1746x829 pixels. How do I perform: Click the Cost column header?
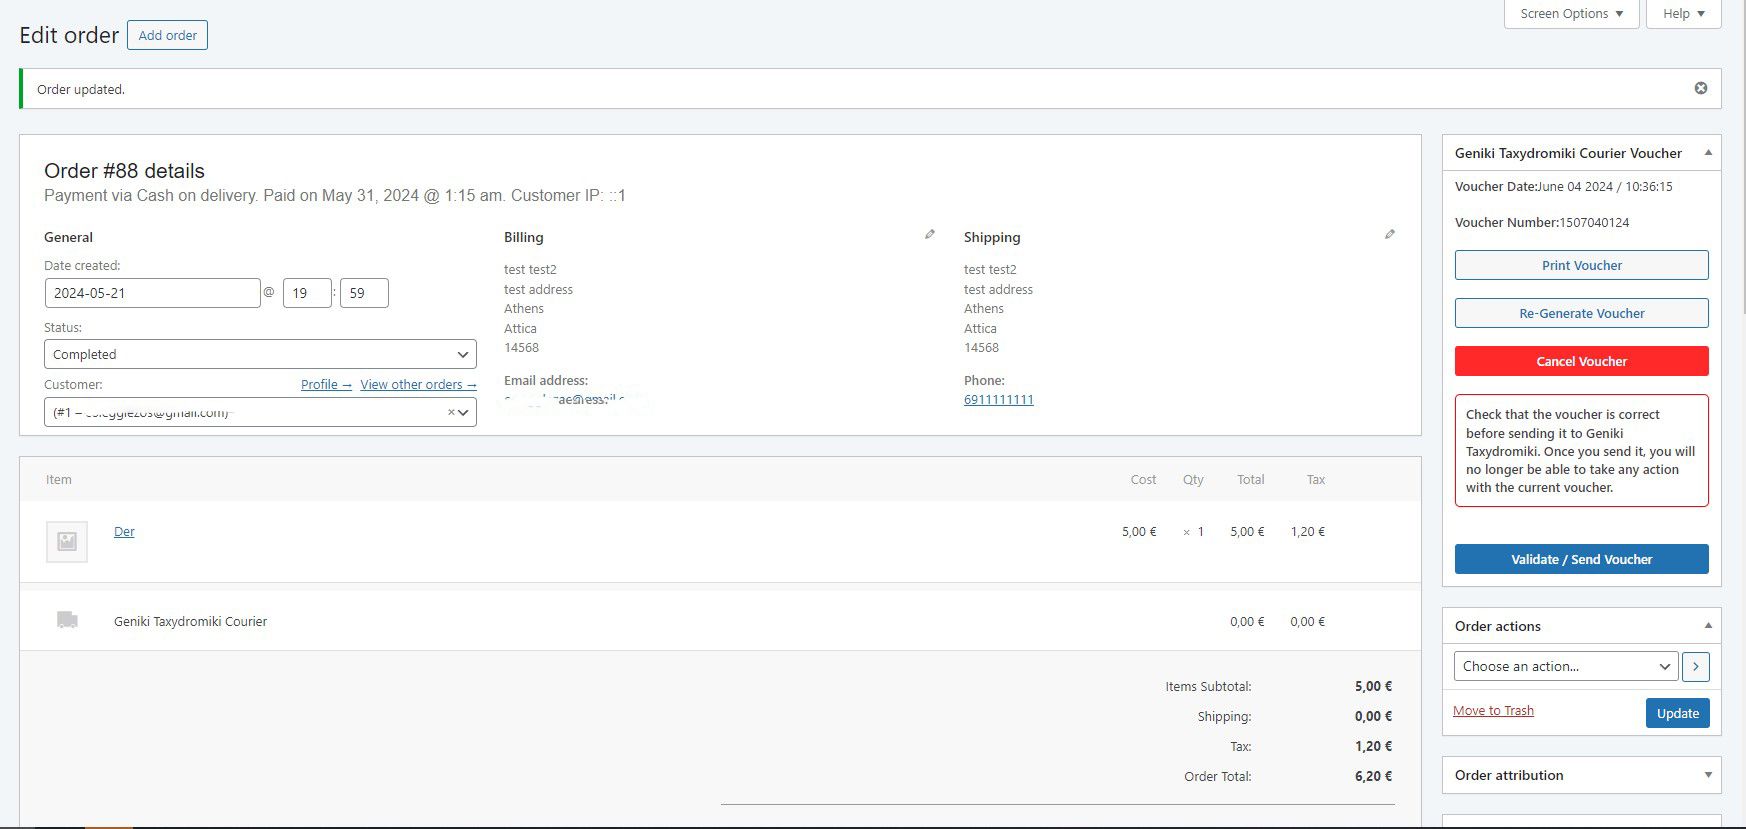click(1143, 480)
